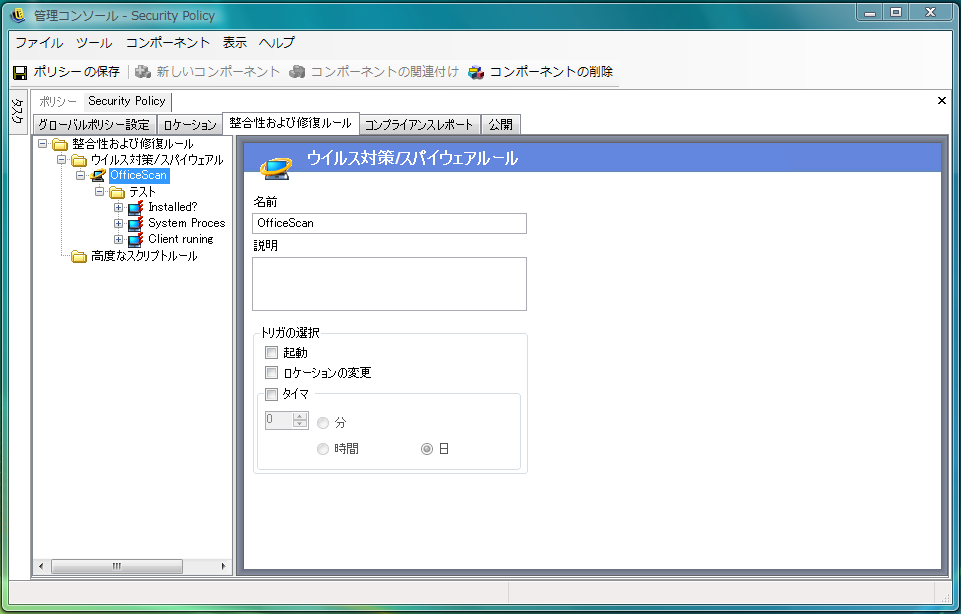Click the associate component toolbar icon
This screenshot has height=614, width=961.
point(297,72)
